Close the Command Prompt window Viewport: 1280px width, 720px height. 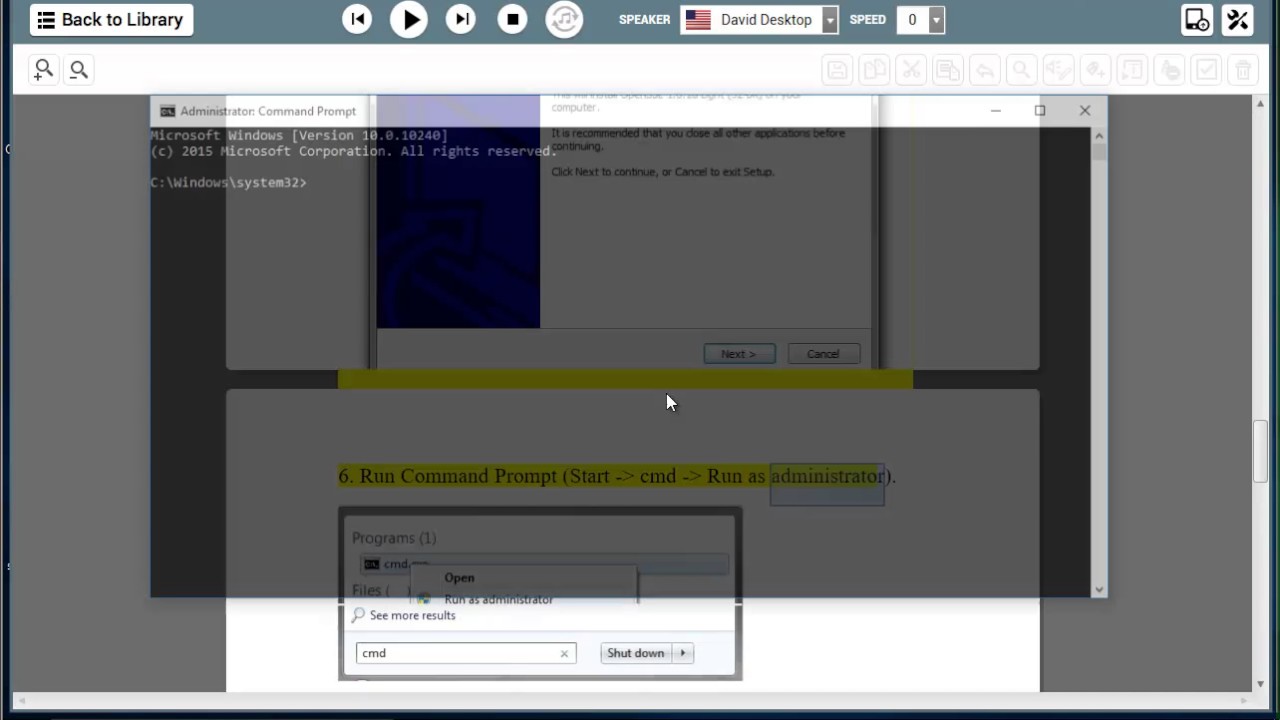[1085, 110]
